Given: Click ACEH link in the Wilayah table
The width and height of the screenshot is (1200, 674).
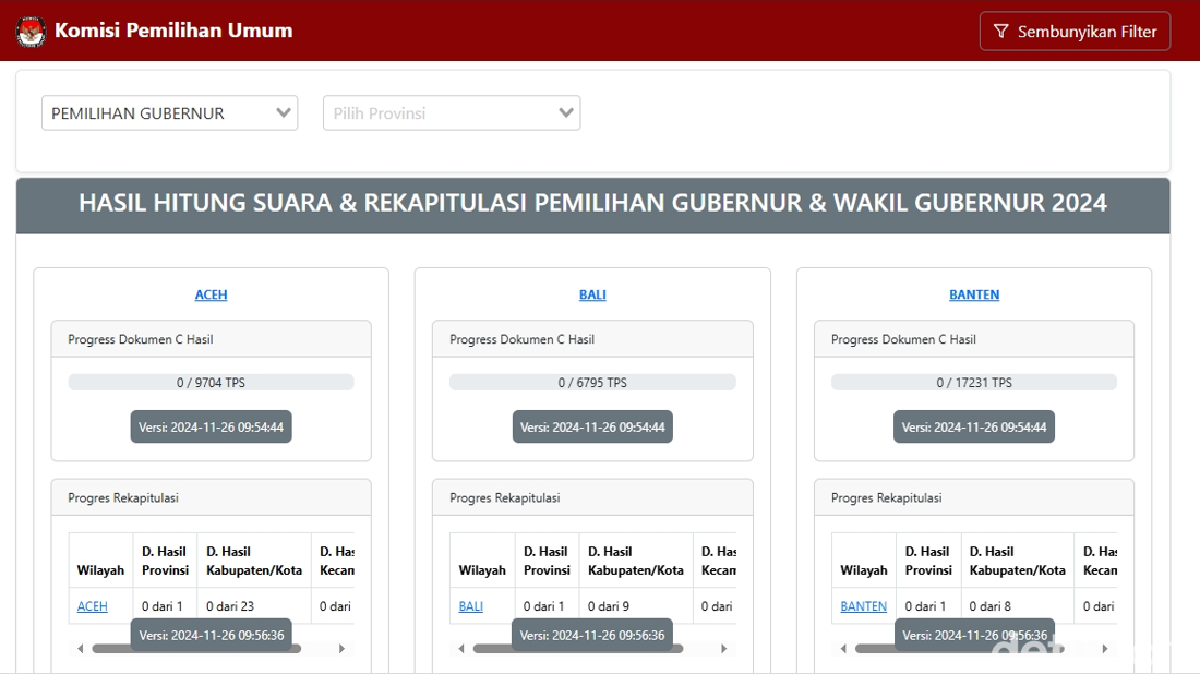Looking at the screenshot, I should click(x=92, y=606).
